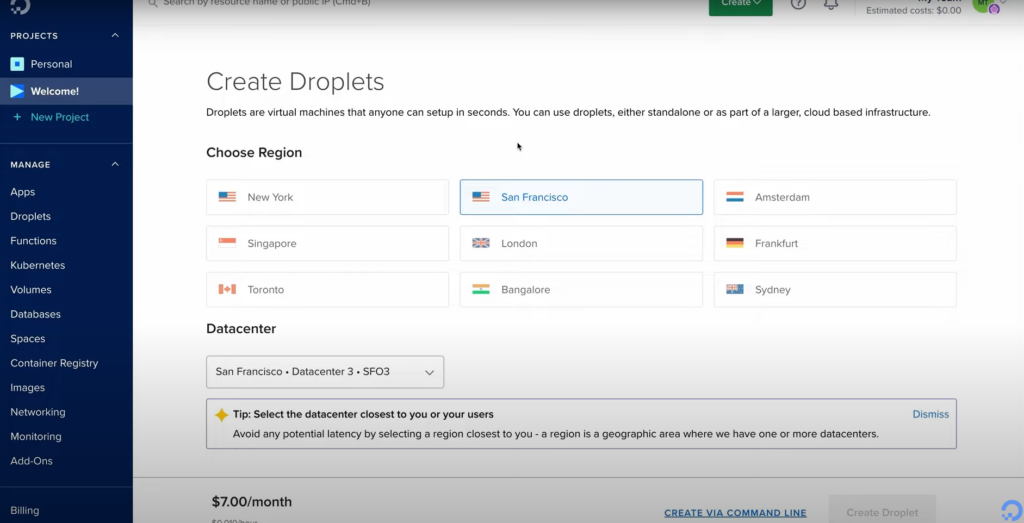Select the Singapore region
The height and width of the screenshot is (523, 1024).
[x=327, y=244]
